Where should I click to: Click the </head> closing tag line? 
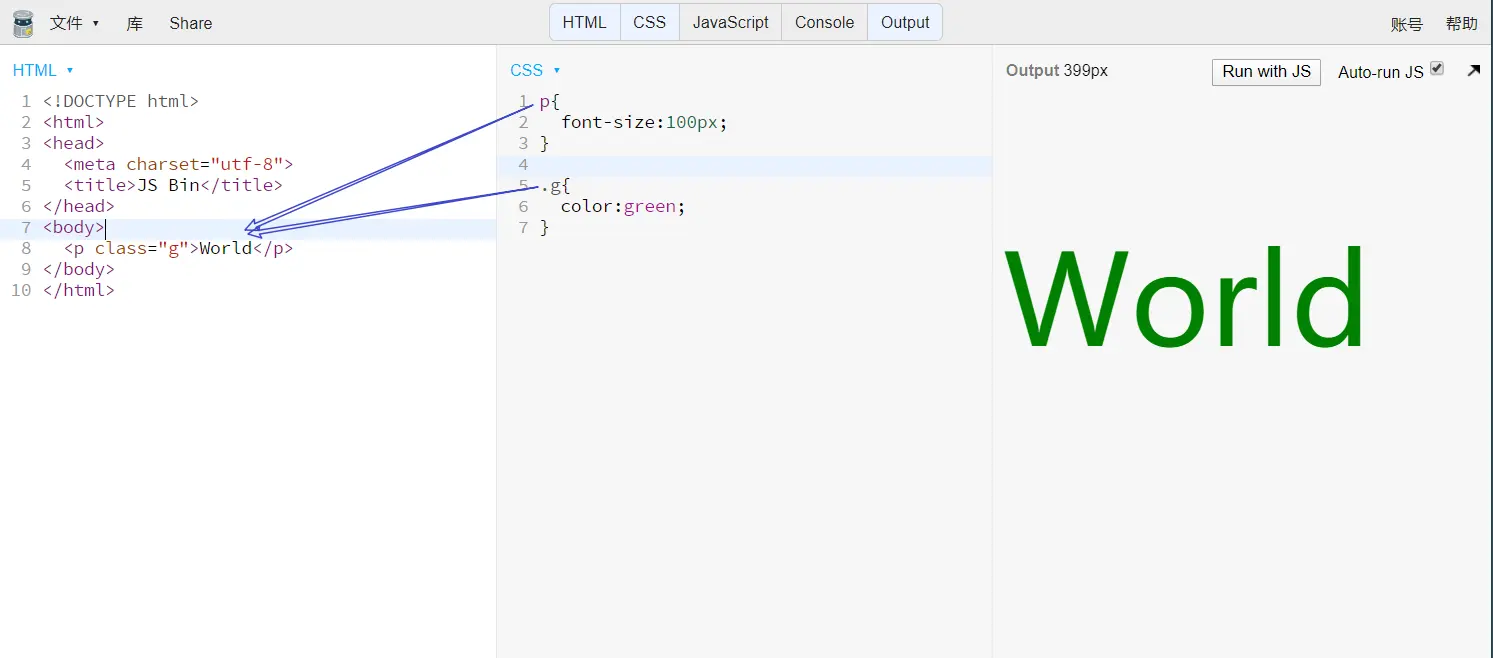point(78,206)
